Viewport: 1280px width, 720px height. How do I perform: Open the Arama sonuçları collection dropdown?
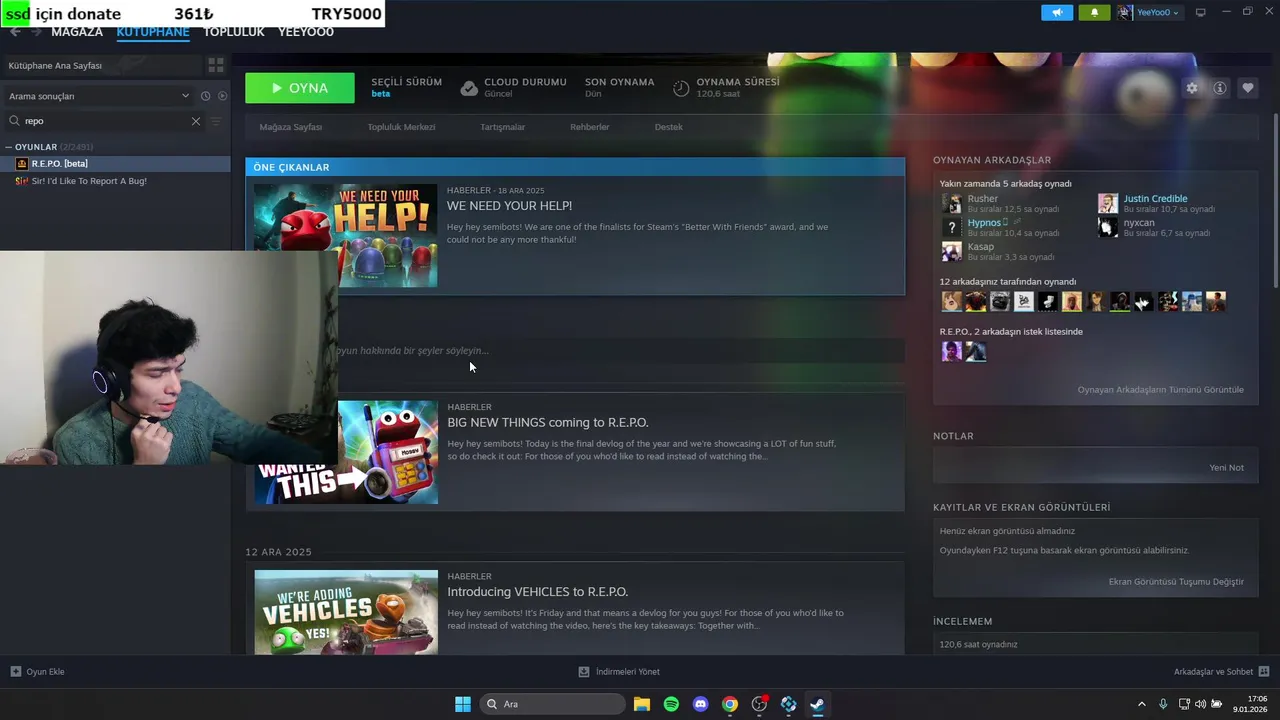(99, 96)
